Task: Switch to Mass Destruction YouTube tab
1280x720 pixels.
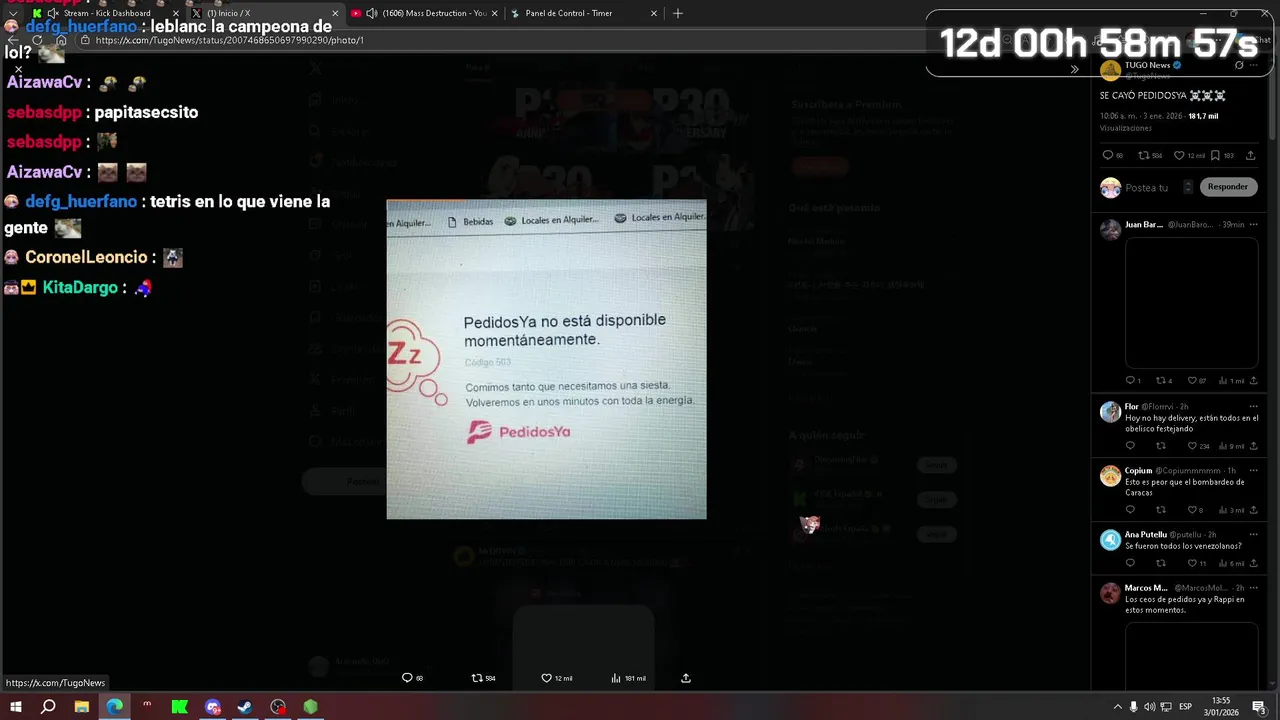Action: coord(424,13)
